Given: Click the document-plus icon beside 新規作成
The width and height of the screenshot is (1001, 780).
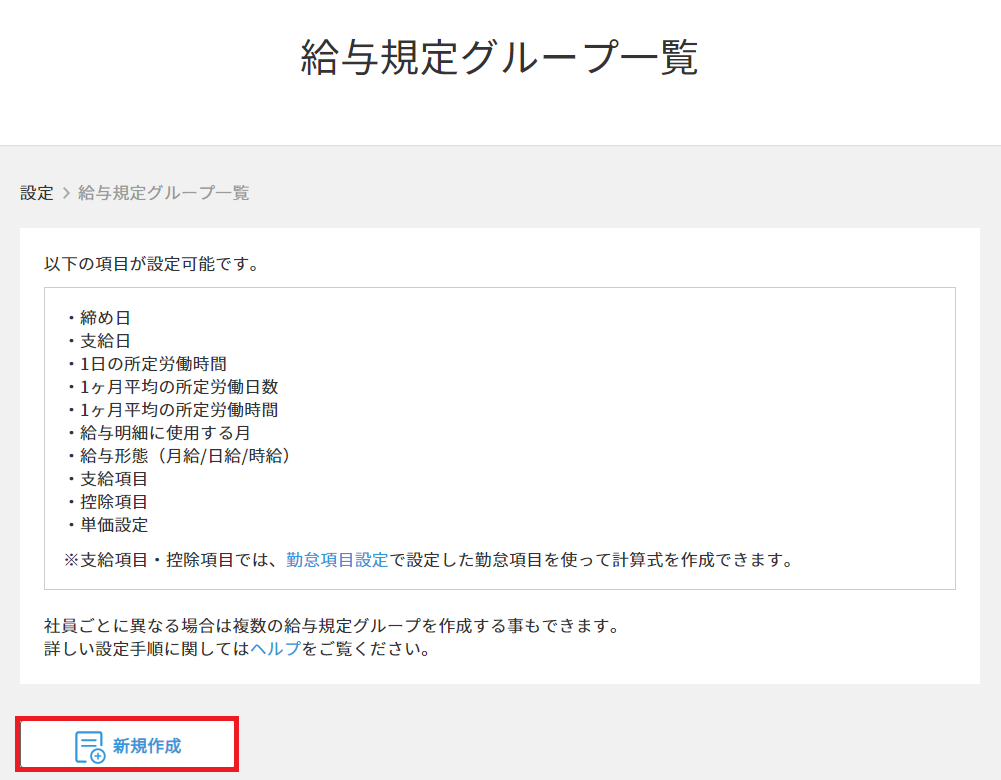Looking at the screenshot, I should point(90,747).
